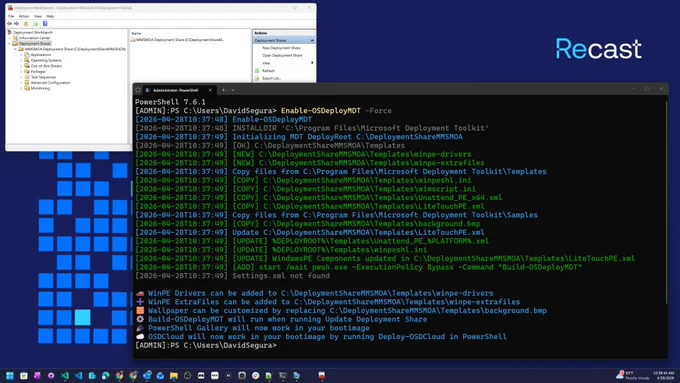Click the Refresh action
Screen dimensions: 680x383
(268, 71)
